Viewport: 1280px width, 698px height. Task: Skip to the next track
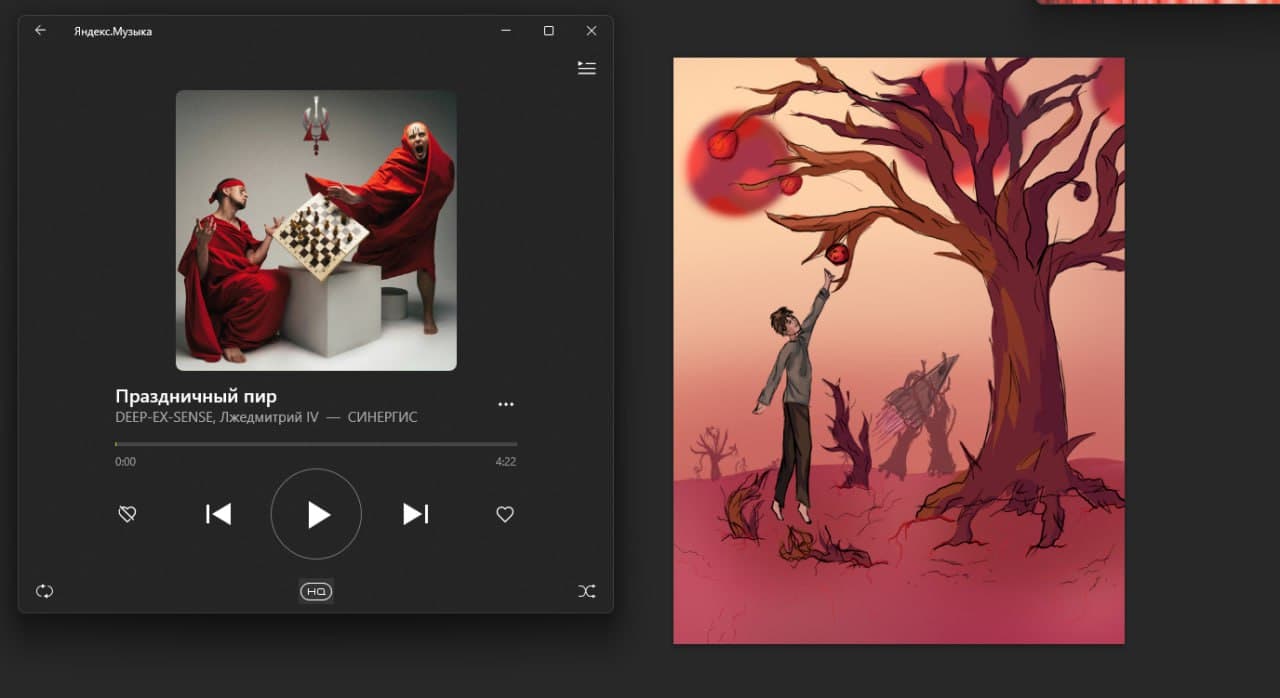coord(415,514)
